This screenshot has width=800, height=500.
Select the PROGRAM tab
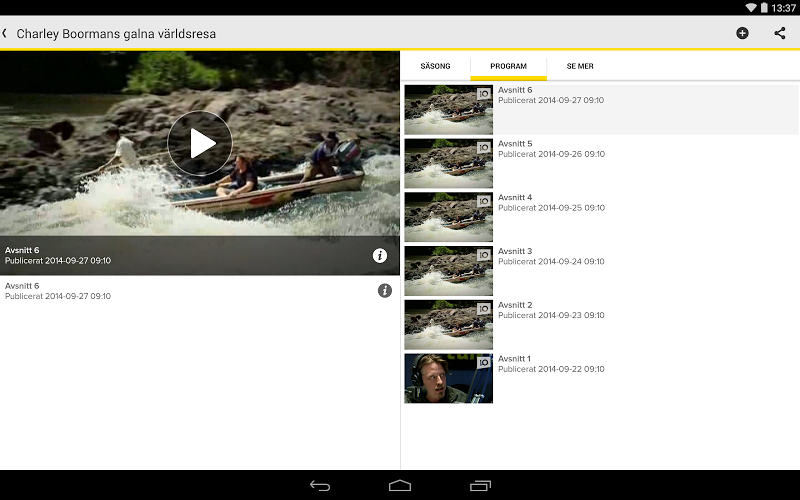tap(508, 66)
